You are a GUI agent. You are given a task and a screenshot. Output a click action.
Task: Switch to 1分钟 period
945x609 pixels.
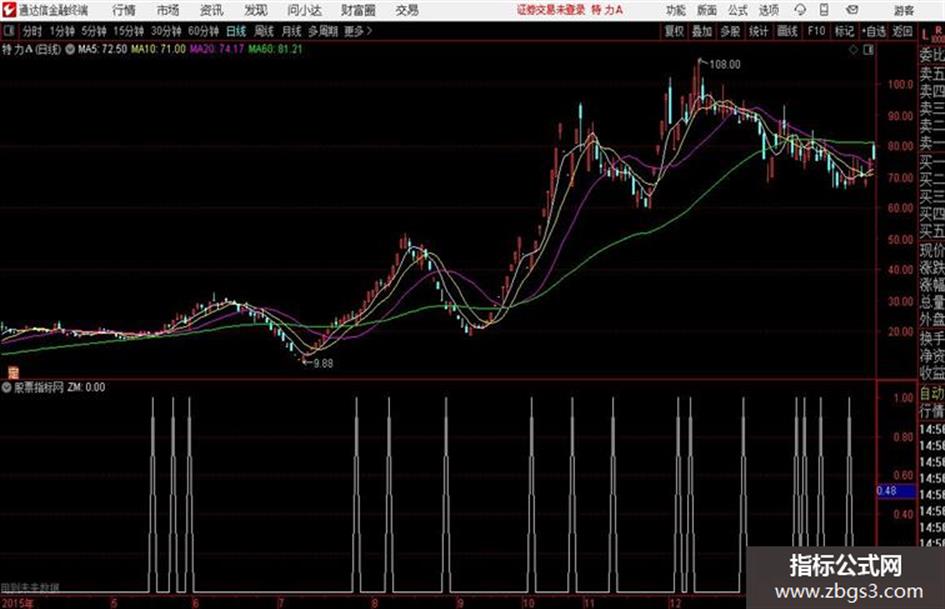(x=62, y=31)
